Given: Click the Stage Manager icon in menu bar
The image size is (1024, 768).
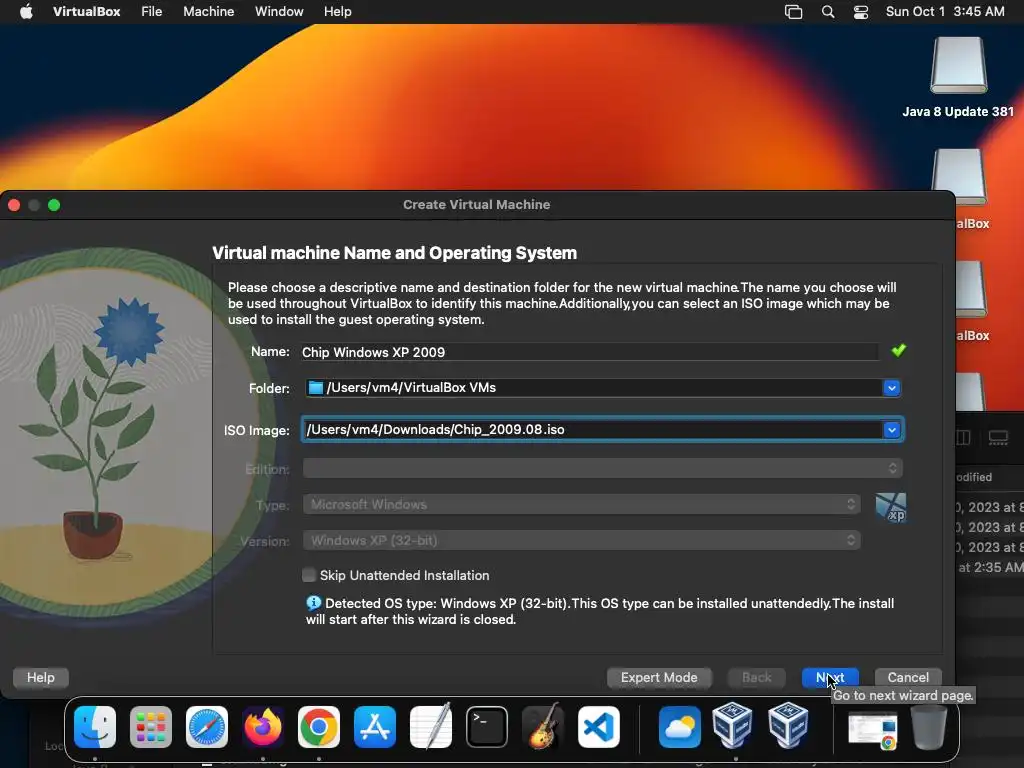Looking at the screenshot, I should coord(793,12).
